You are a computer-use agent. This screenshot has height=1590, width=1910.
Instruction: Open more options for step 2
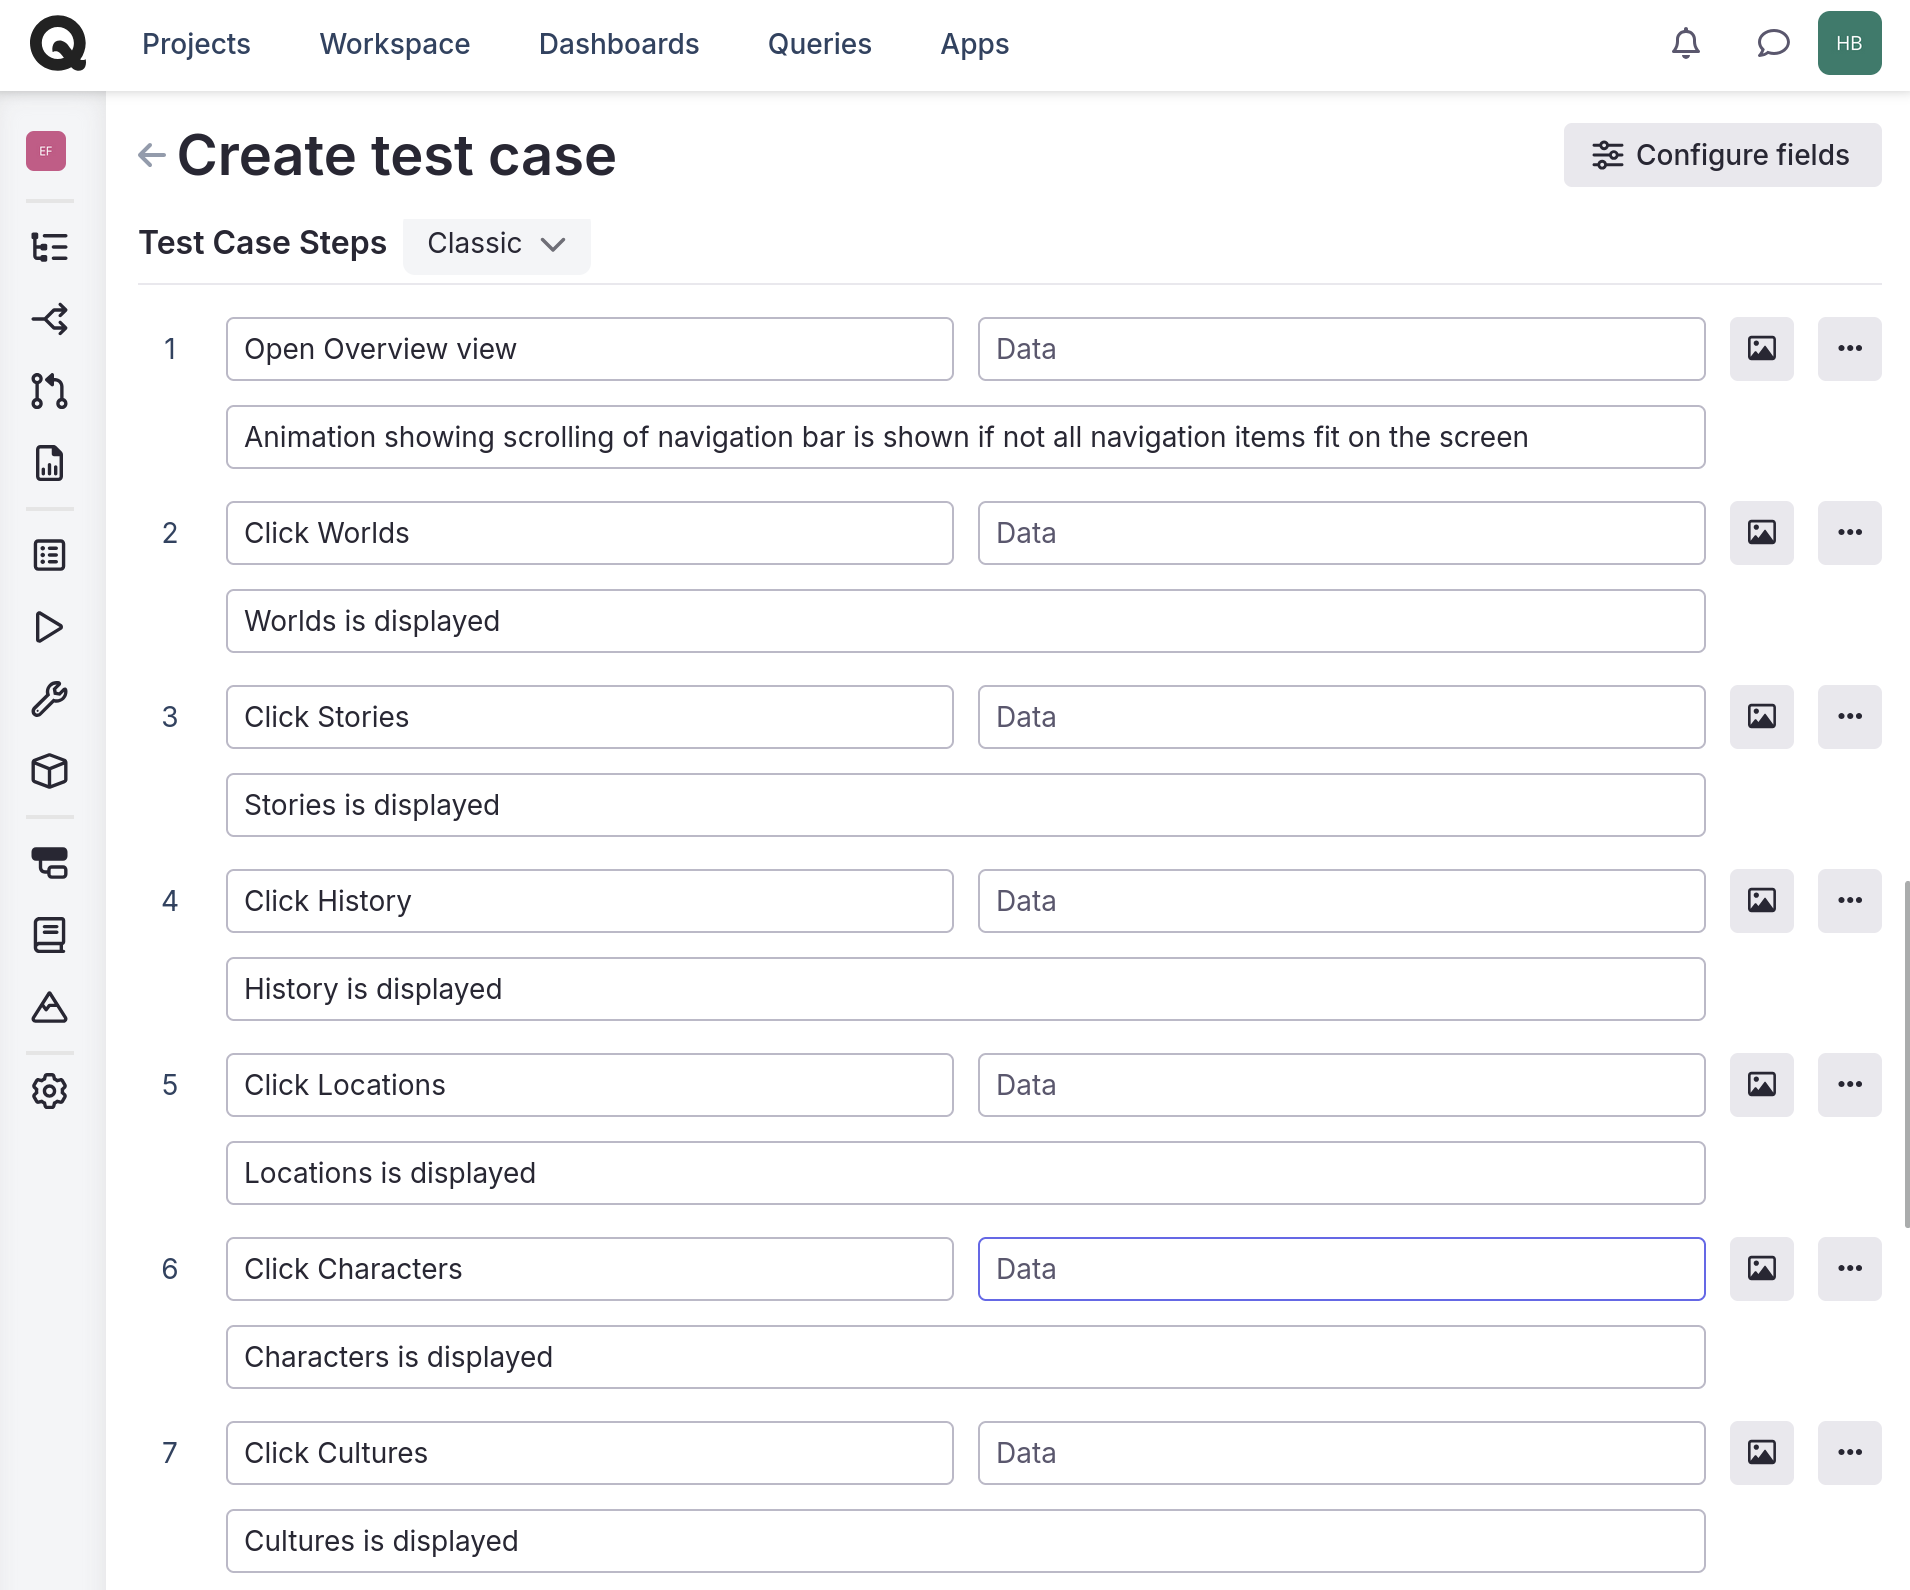[1849, 533]
